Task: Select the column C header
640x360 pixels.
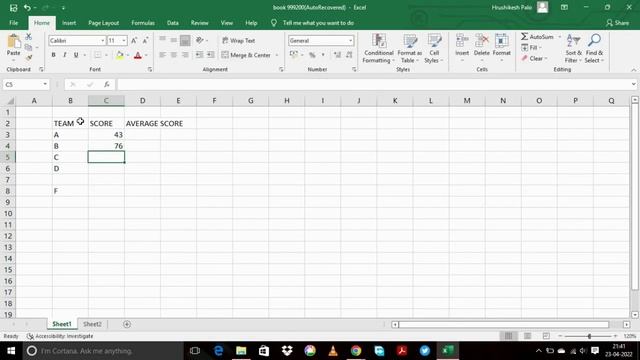Action: (106, 100)
